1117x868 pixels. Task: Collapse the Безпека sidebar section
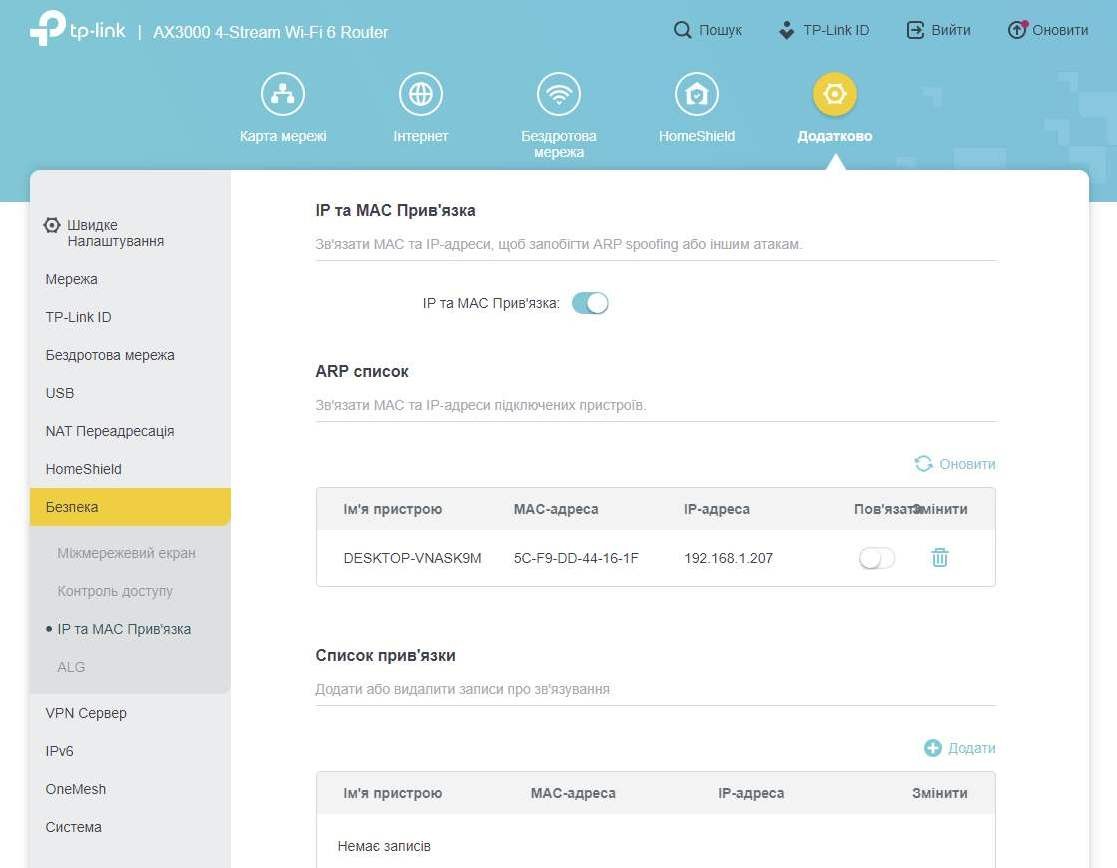pos(72,507)
